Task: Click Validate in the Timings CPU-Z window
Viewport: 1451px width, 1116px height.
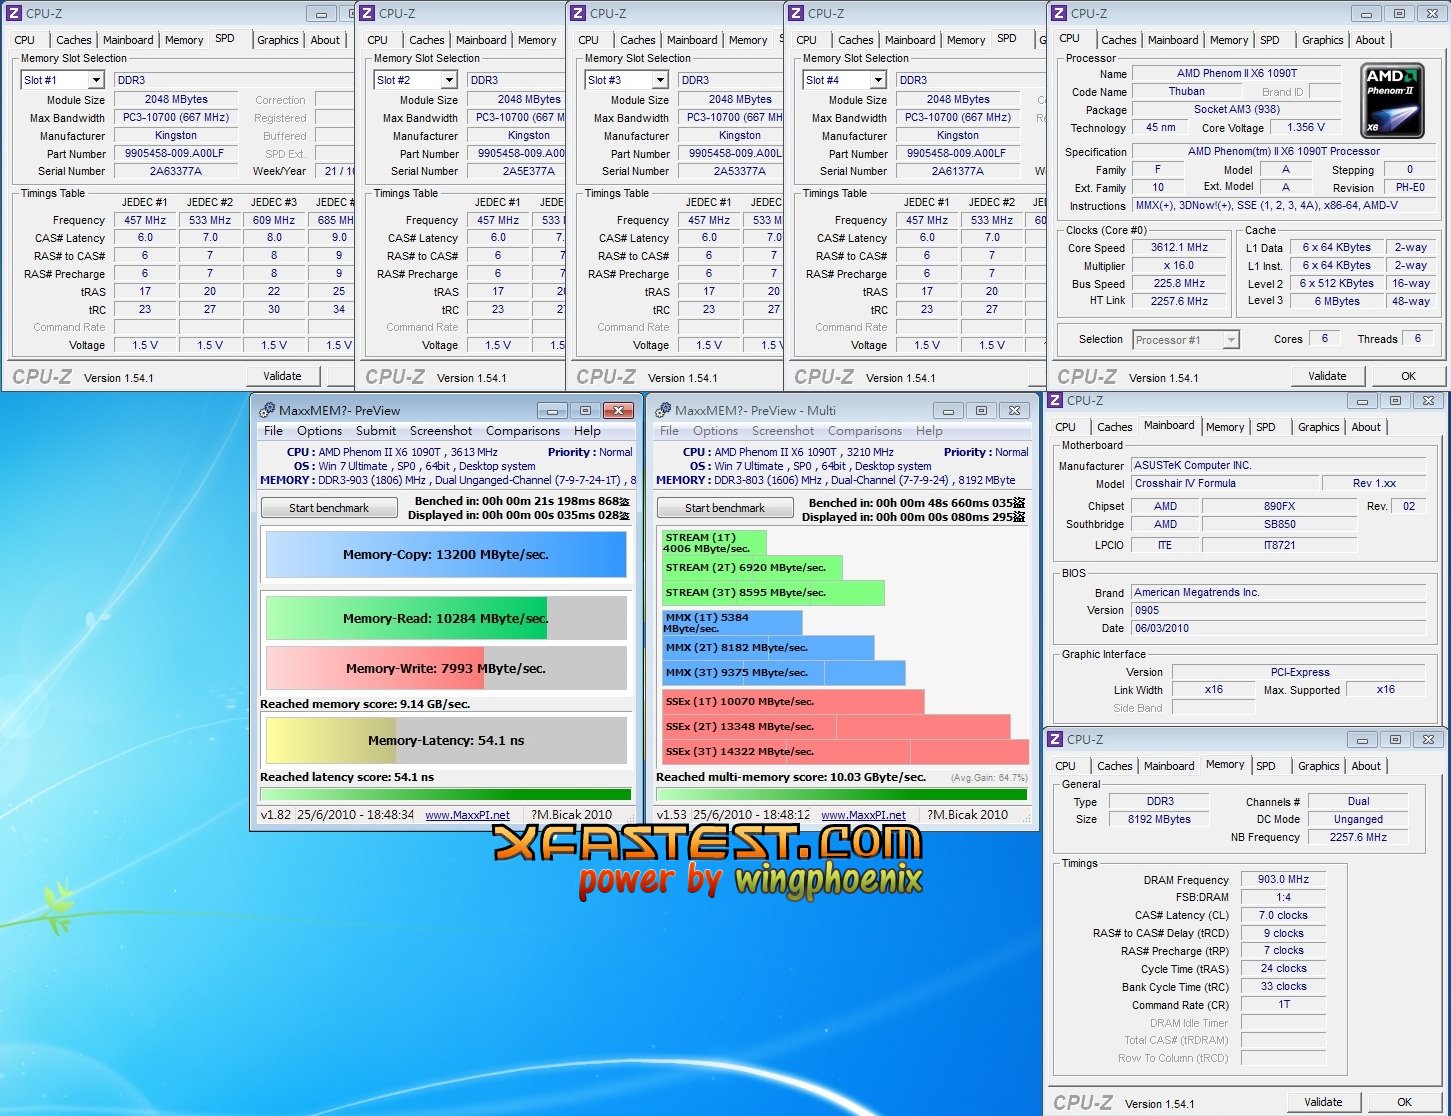Action: pos(1323,1102)
